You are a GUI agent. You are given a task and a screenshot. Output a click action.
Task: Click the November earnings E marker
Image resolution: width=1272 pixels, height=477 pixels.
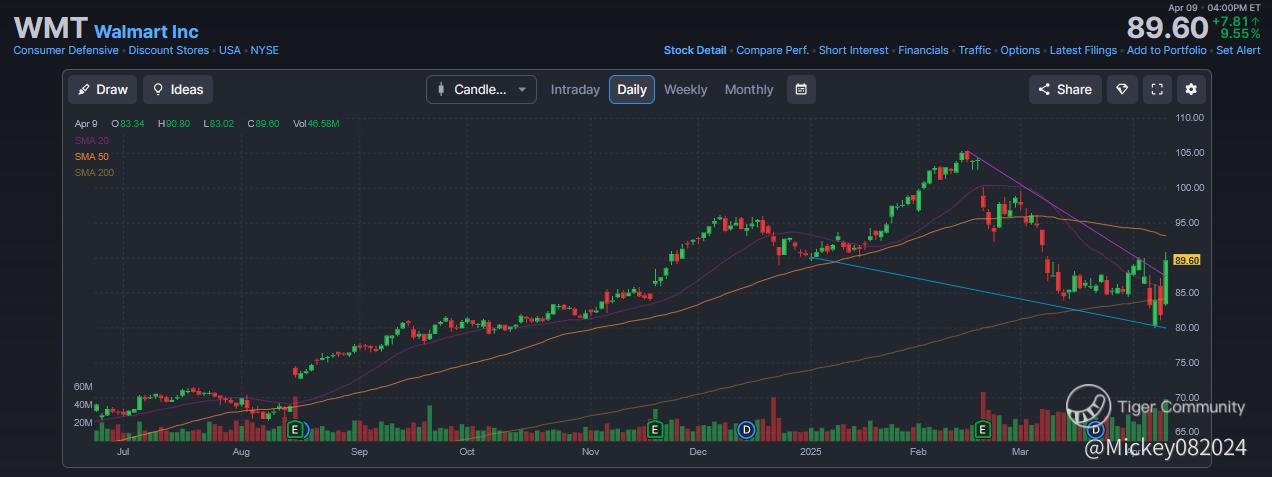point(655,429)
